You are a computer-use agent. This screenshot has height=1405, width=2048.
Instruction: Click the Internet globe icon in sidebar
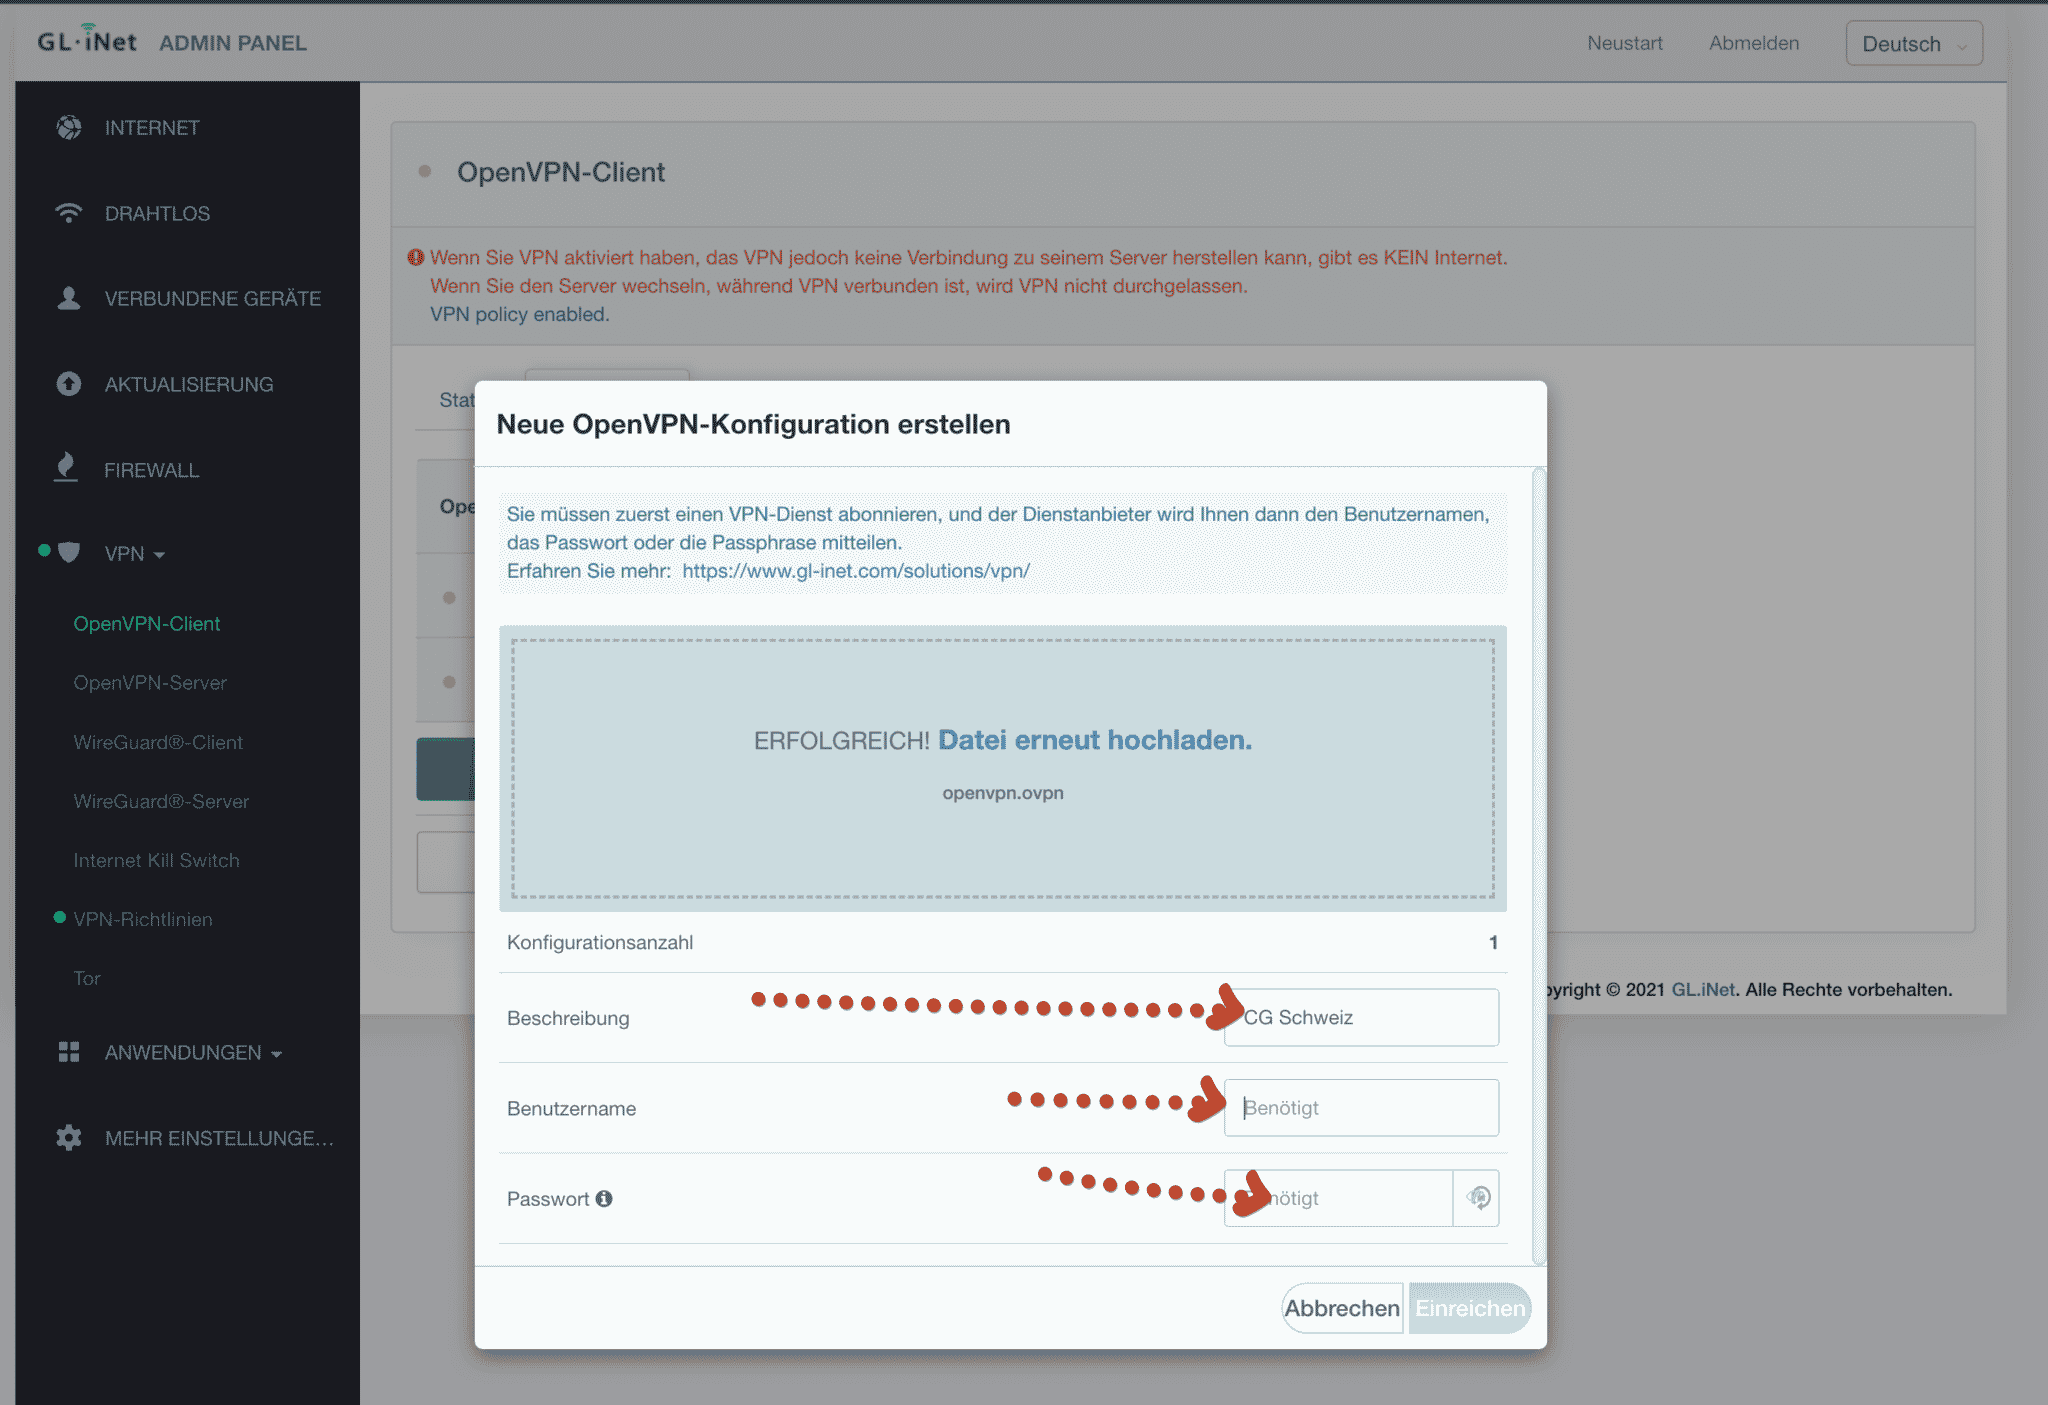pos(69,128)
